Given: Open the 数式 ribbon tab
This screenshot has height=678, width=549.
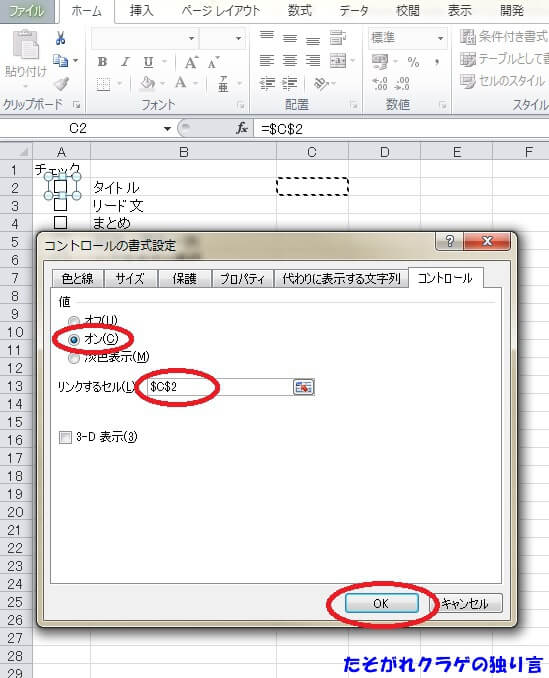Looking at the screenshot, I should (x=300, y=10).
